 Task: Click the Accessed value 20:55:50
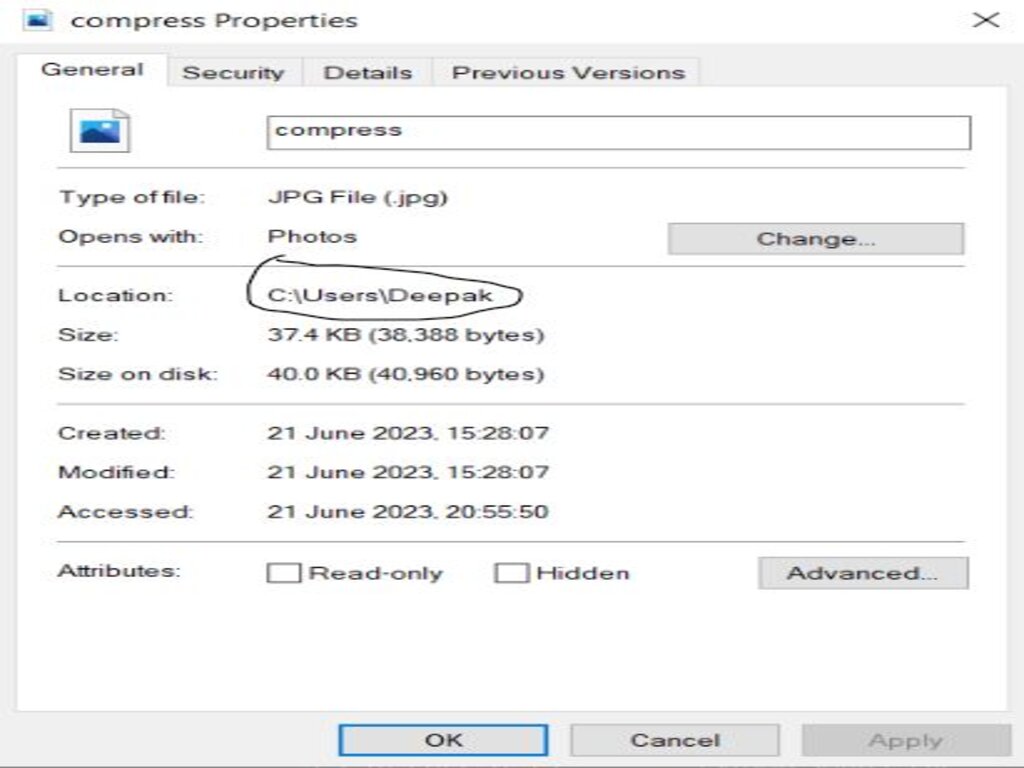(408, 511)
